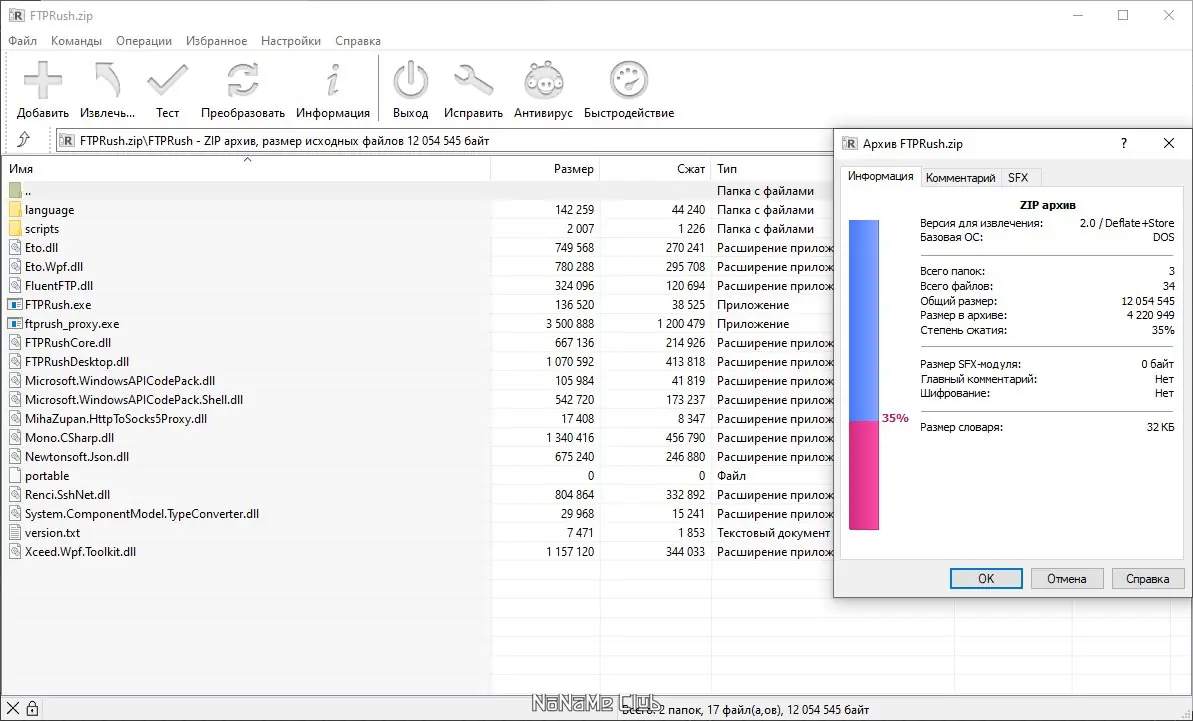Click the Выход (Exit) power icon

pos(410,80)
